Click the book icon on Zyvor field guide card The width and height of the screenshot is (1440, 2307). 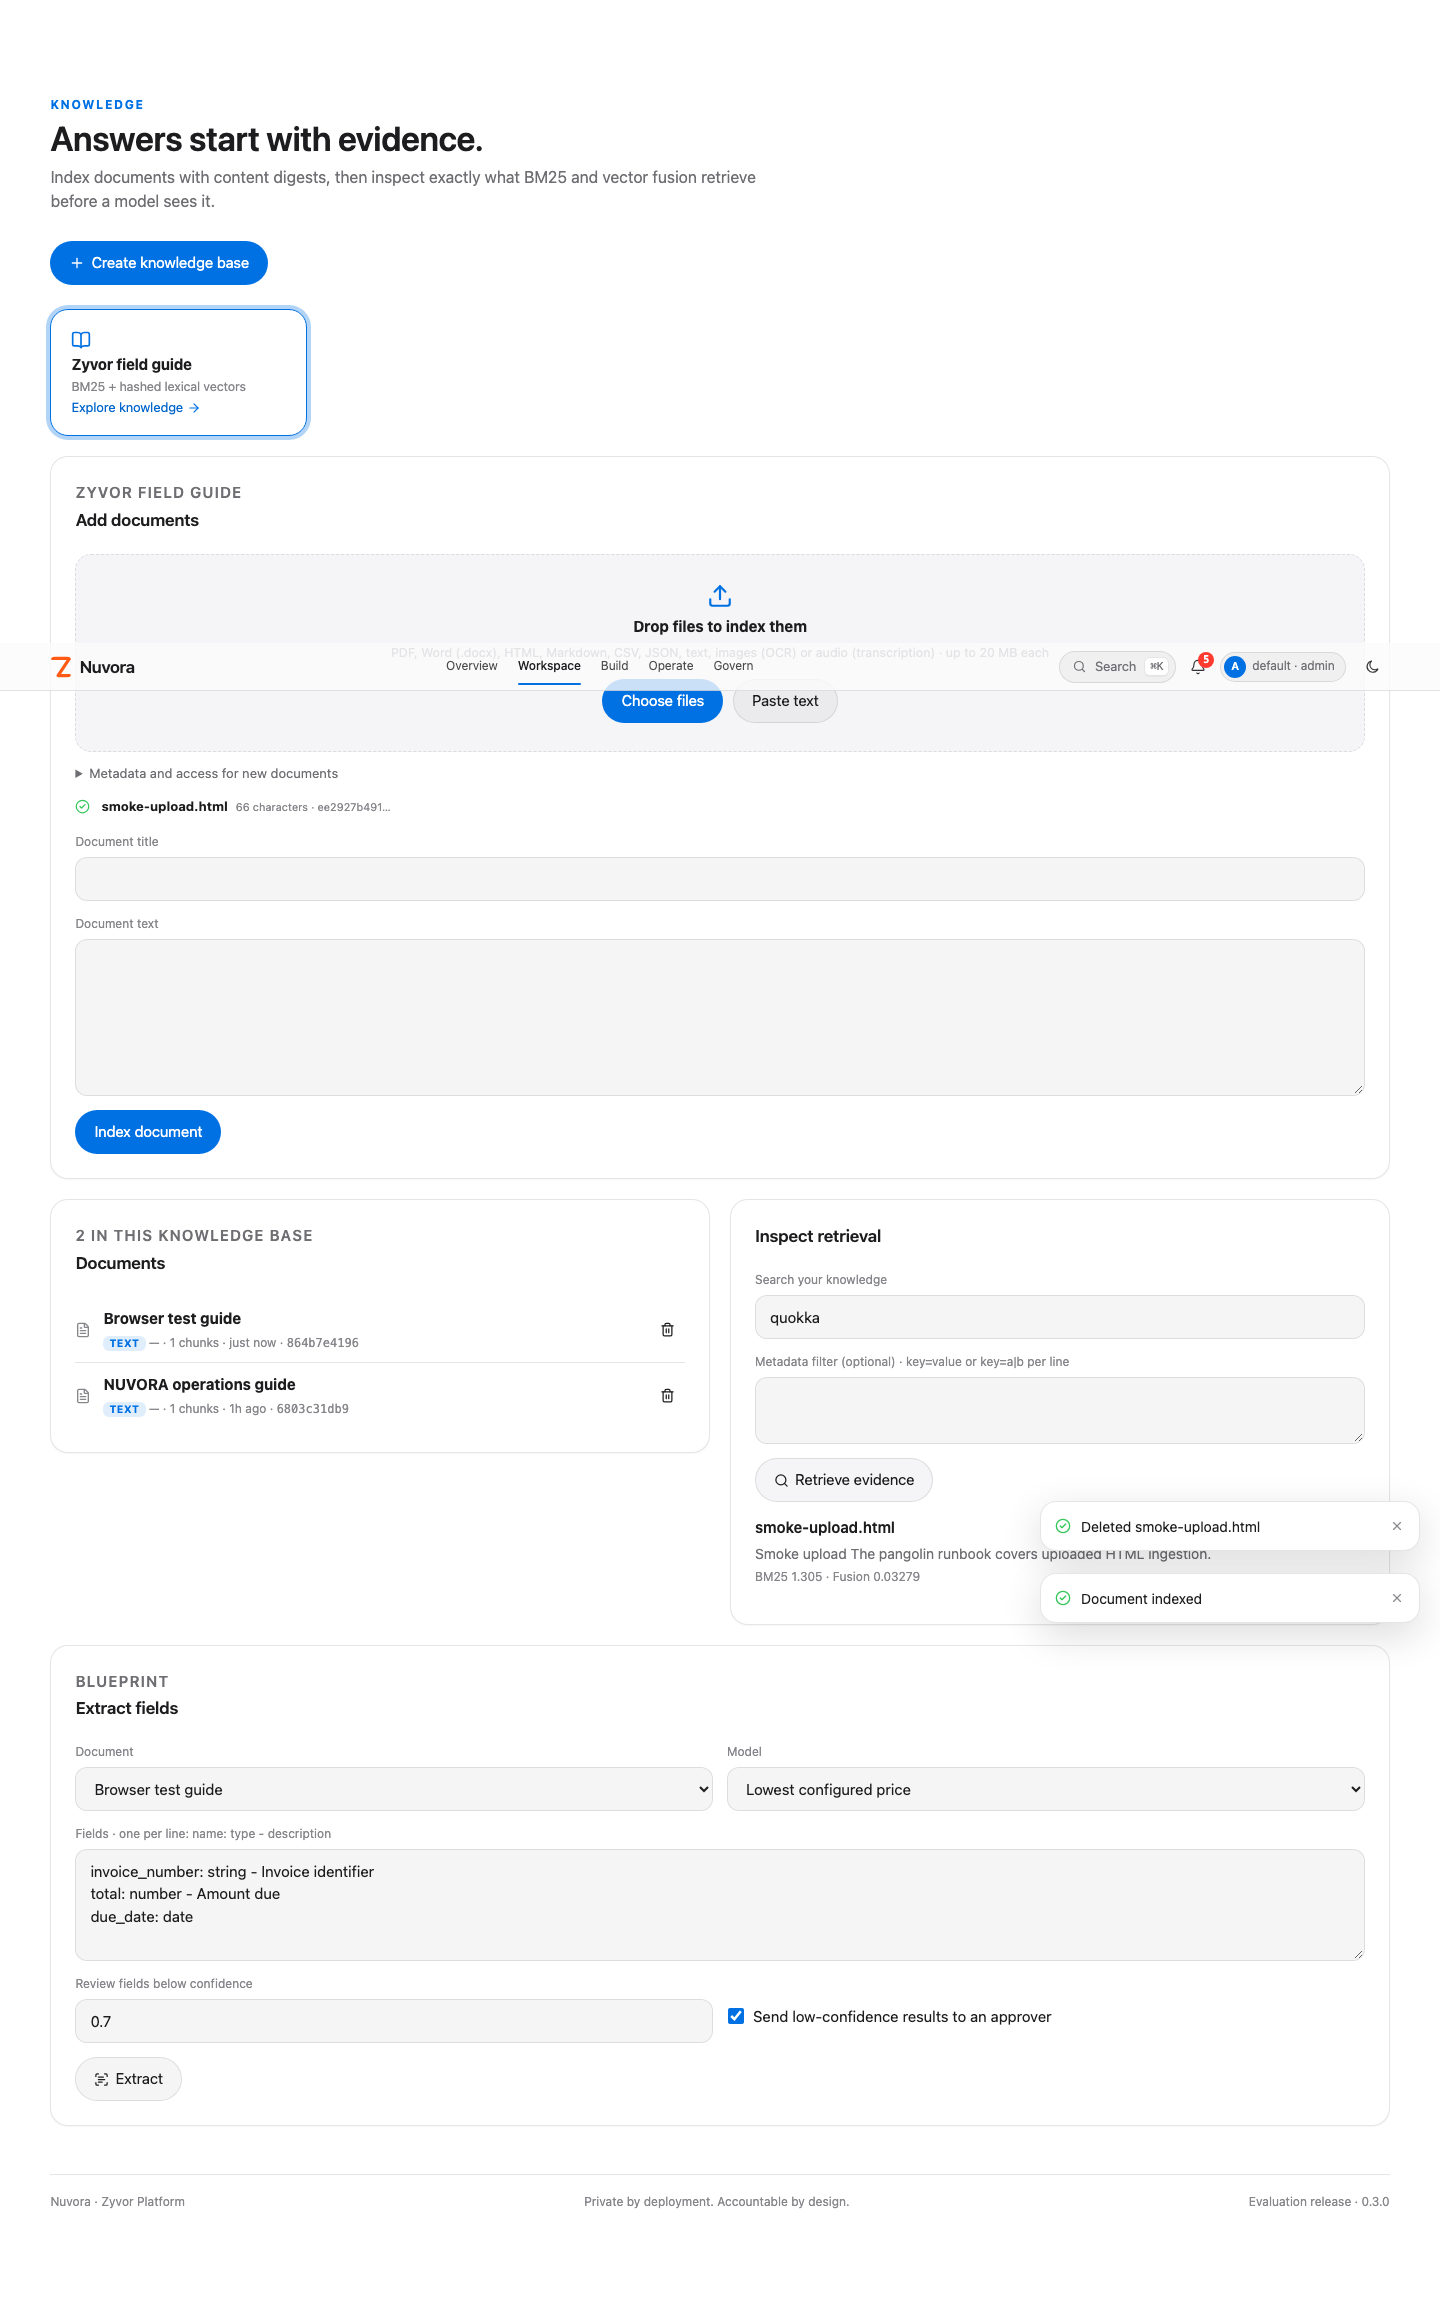81,340
